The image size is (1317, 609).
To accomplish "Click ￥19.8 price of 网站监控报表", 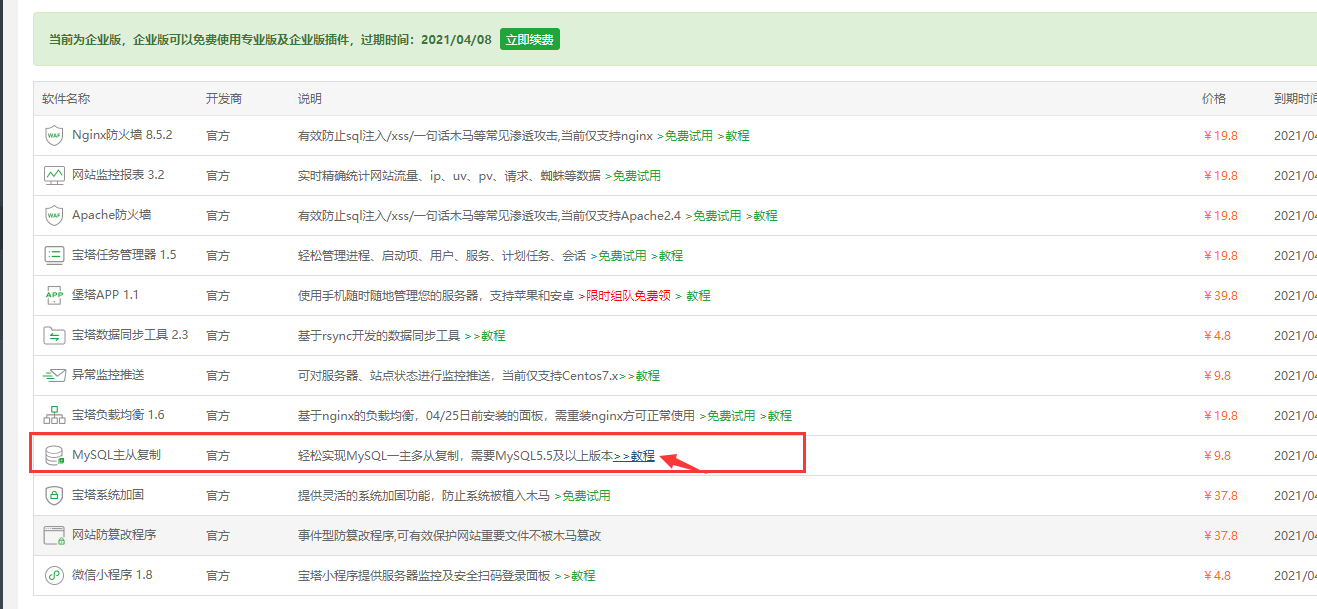I will point(1220,175).
